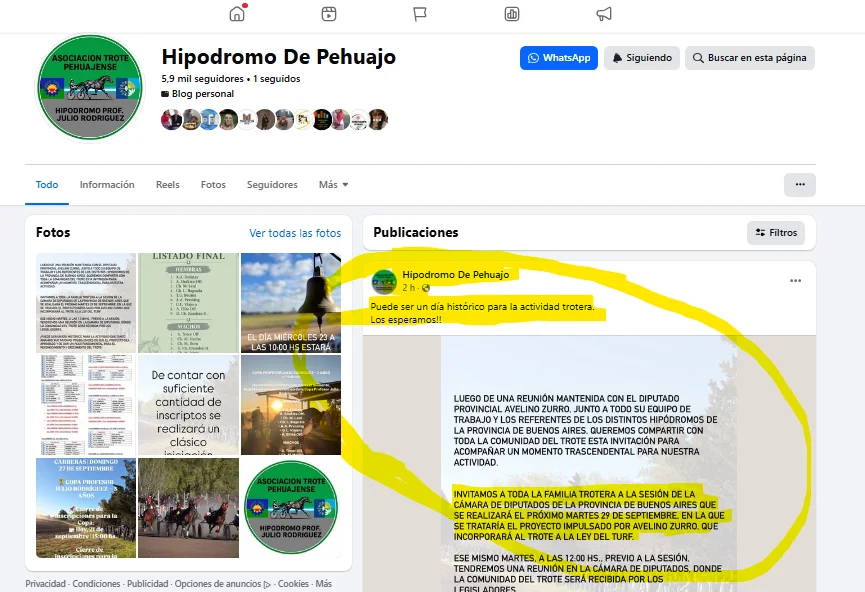Open the ads megaphone icon
The height and width of the screenshot is (592, 865).
click(604, 14)
